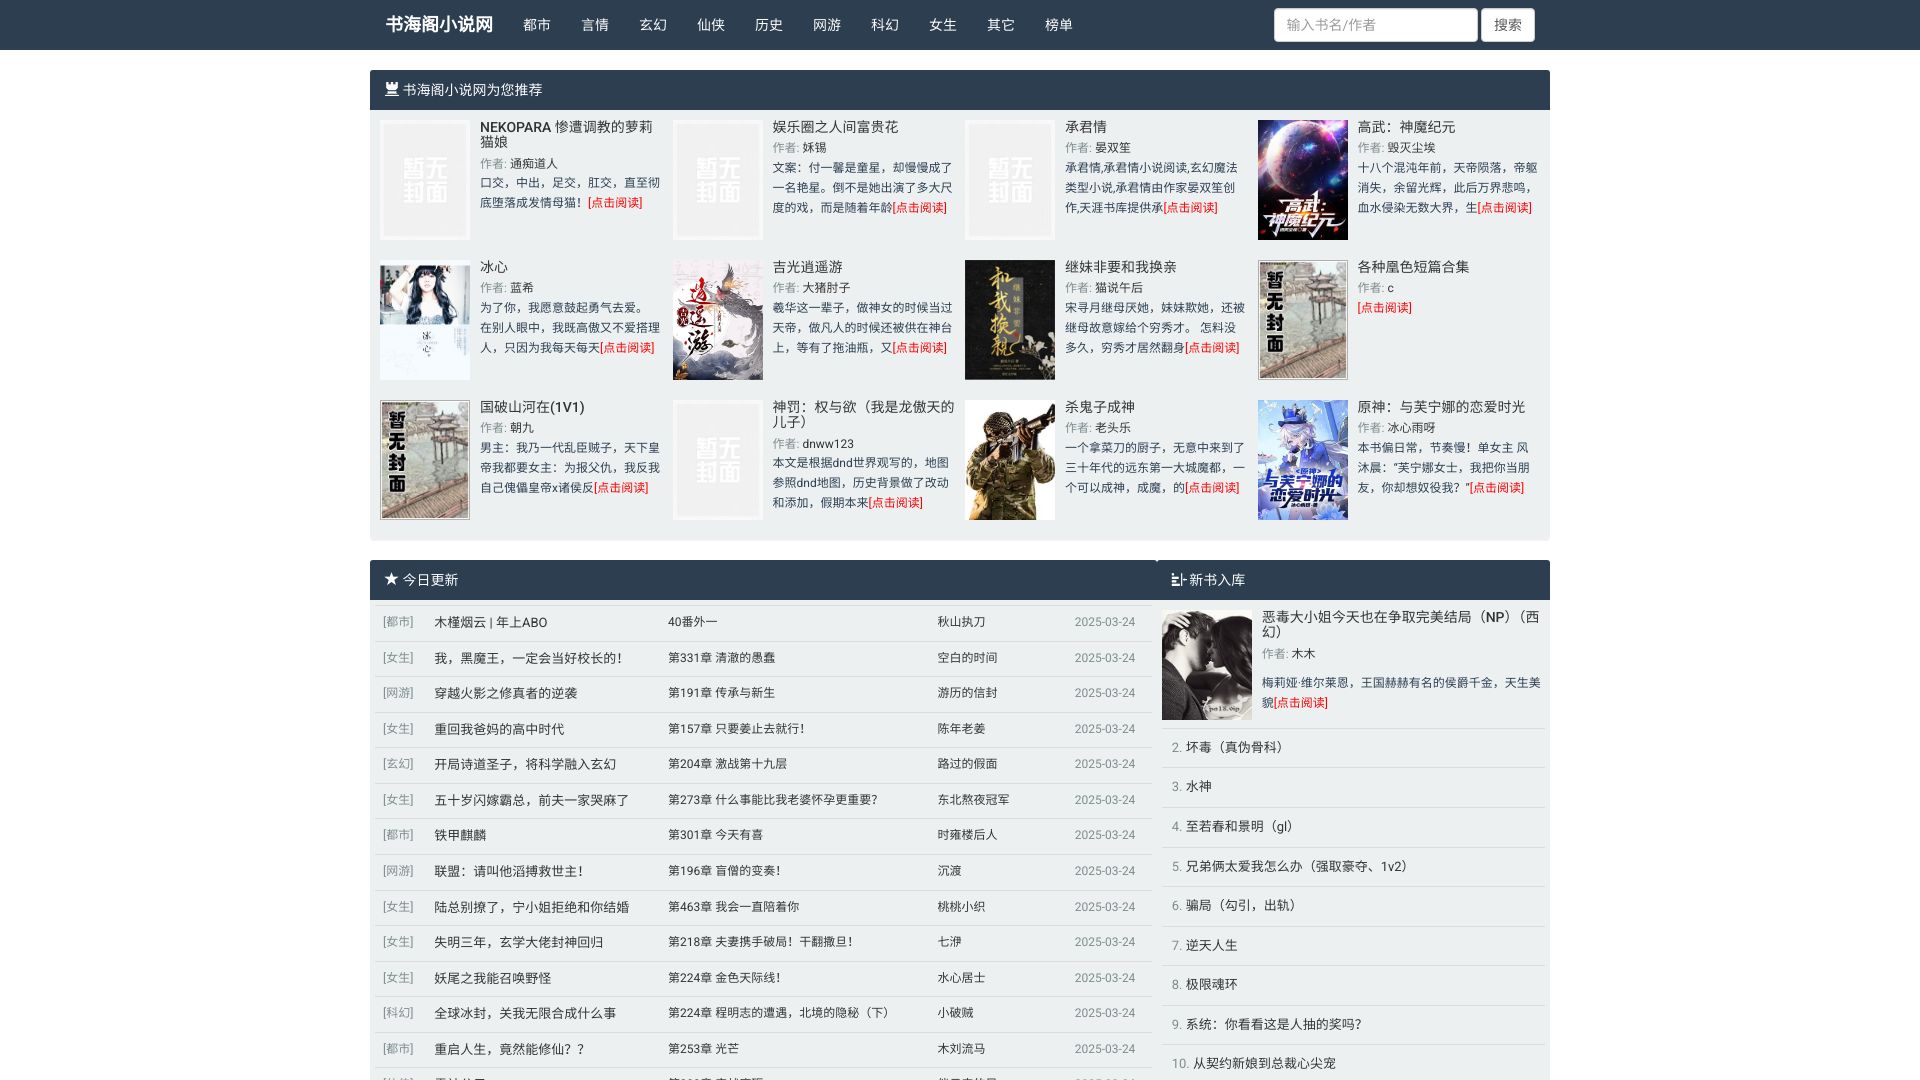
Task: Open the 铁甲麒麟 novel link
Action: coord(460,835)
